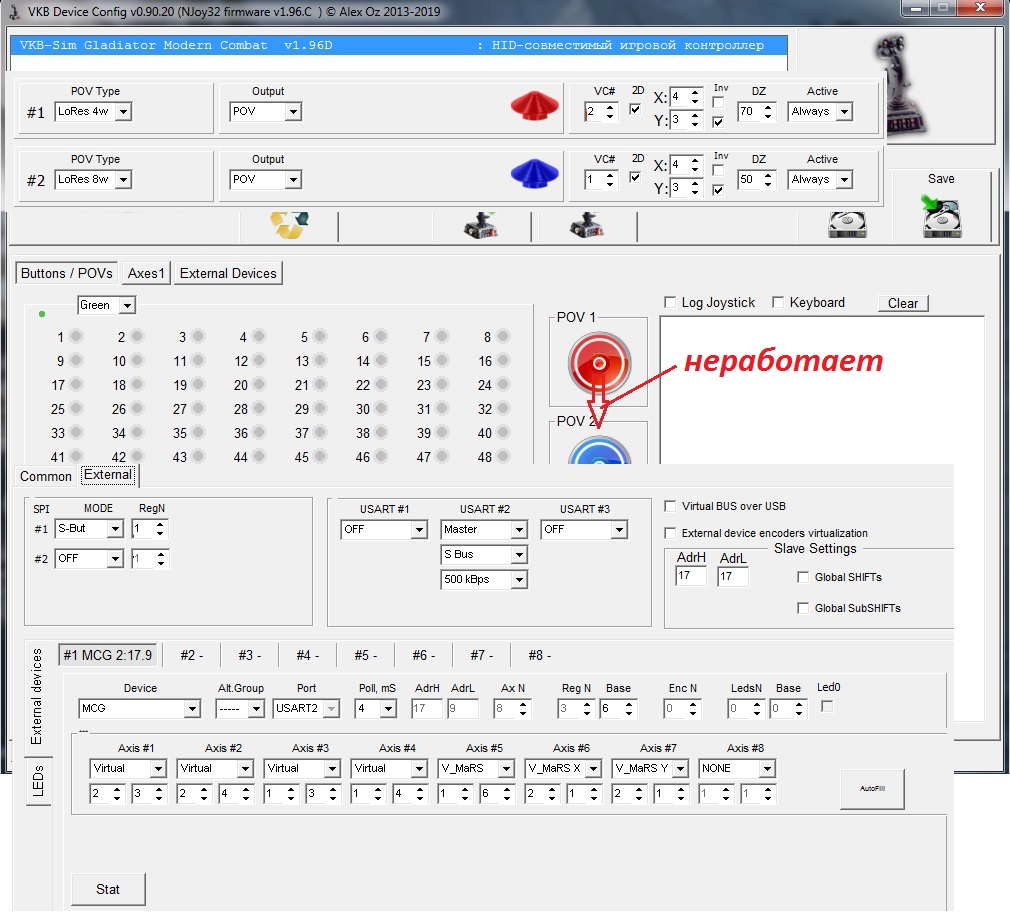Screen dimensions: 1010x917
Task: Click button indicator 33 LED
Action: pos(76,432)
